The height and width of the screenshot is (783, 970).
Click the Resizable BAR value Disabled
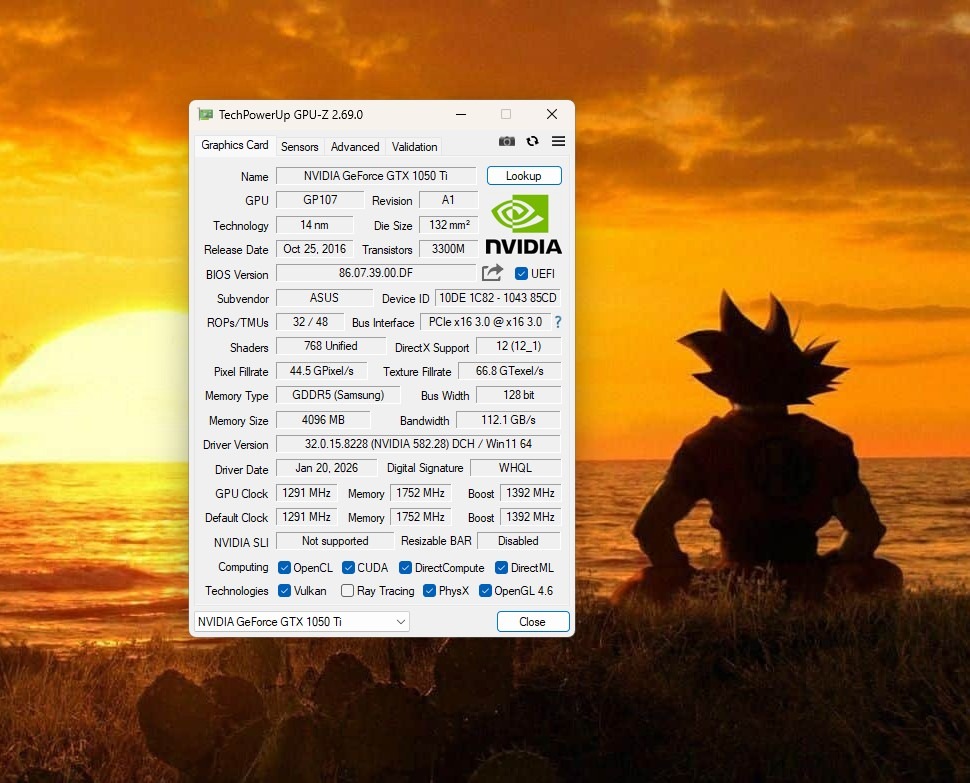pyautogui.click(x=518, y=541)
